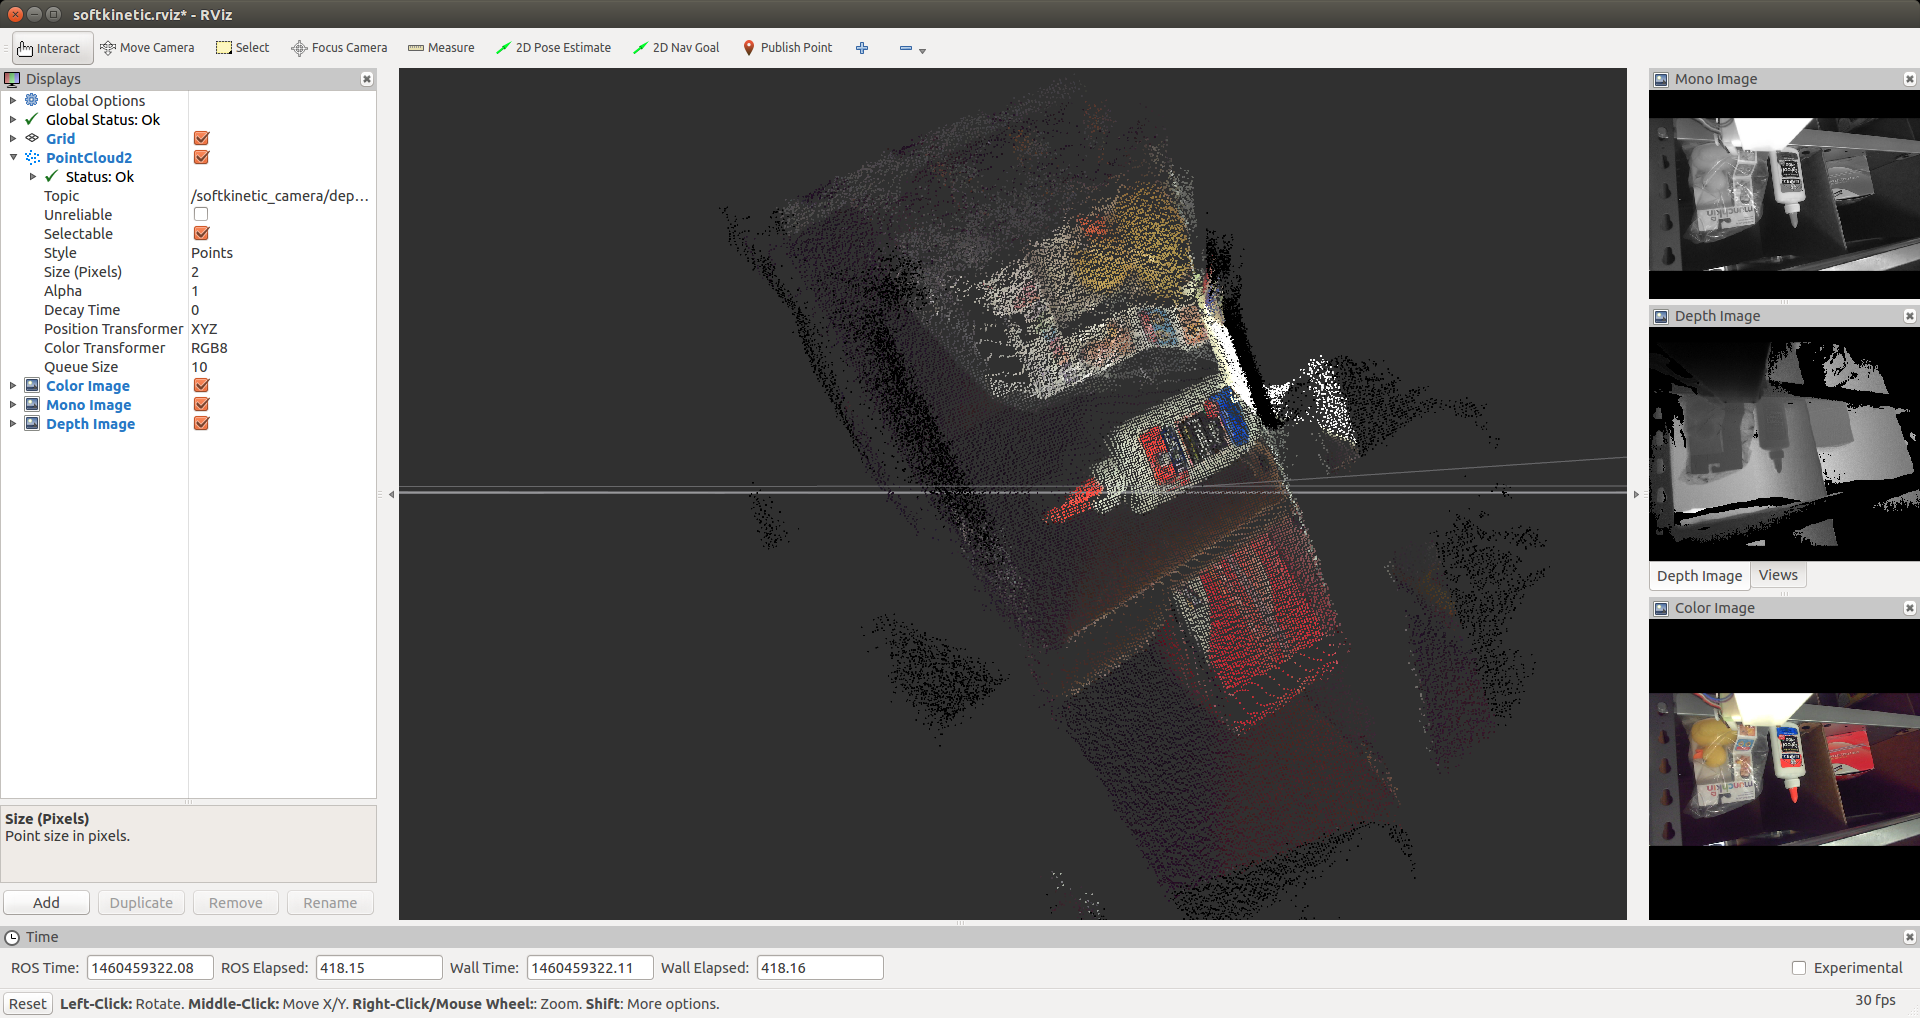Click the blue plus add-tool icon

[862, 48]
